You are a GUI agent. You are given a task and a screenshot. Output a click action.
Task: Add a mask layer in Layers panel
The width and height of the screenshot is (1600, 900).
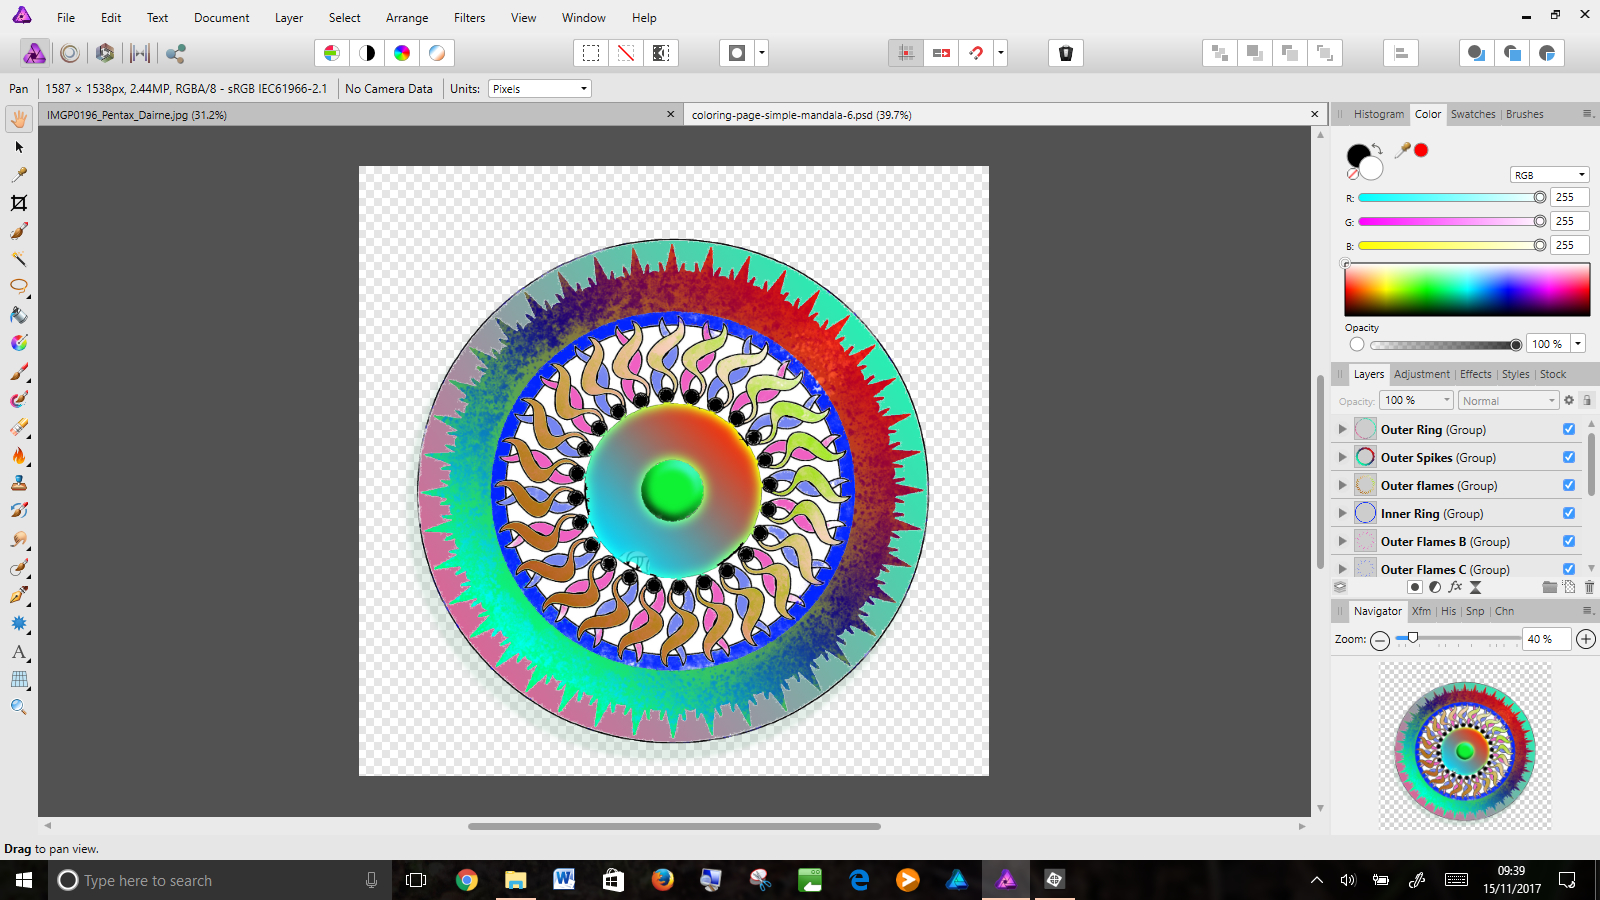[x=1414, y=587]
